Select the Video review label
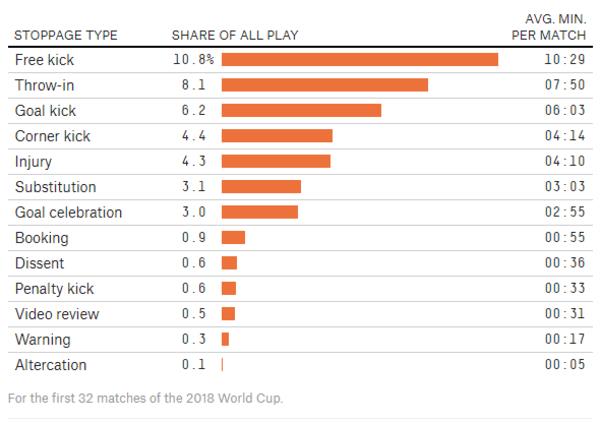This screenshot has width=600, height=422. [57, 314]
